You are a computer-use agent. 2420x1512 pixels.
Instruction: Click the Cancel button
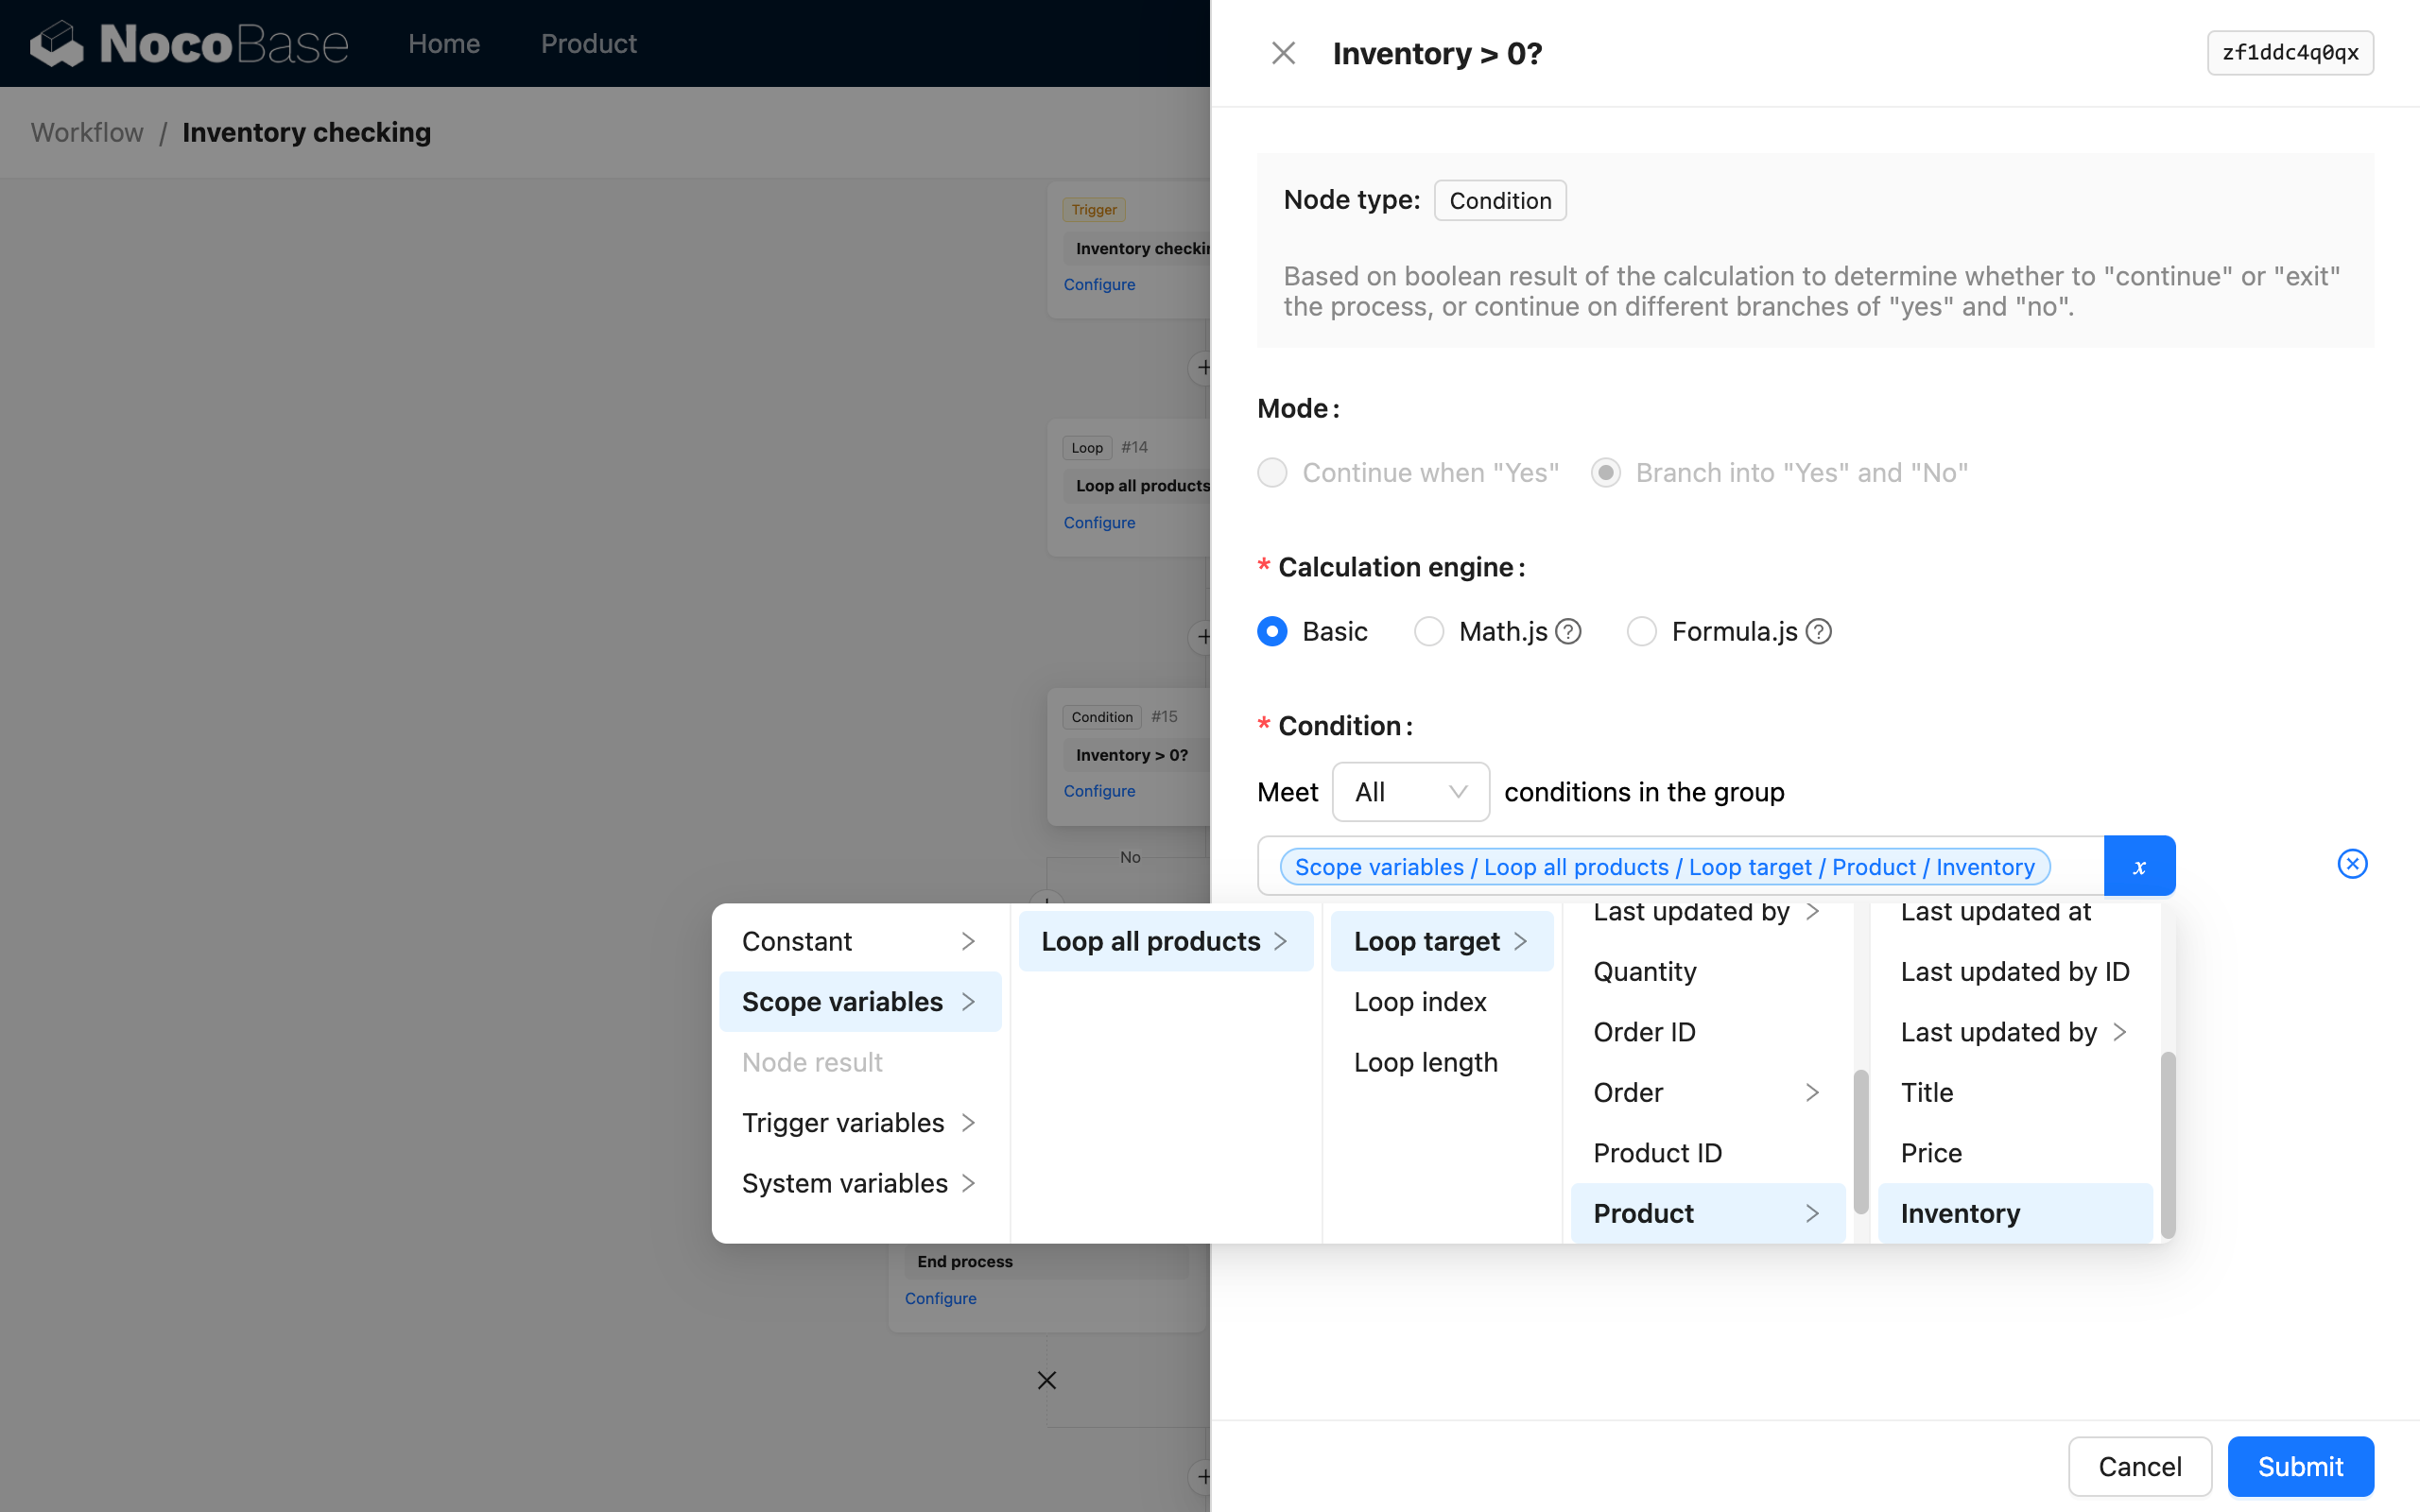pos(2139,1466)
